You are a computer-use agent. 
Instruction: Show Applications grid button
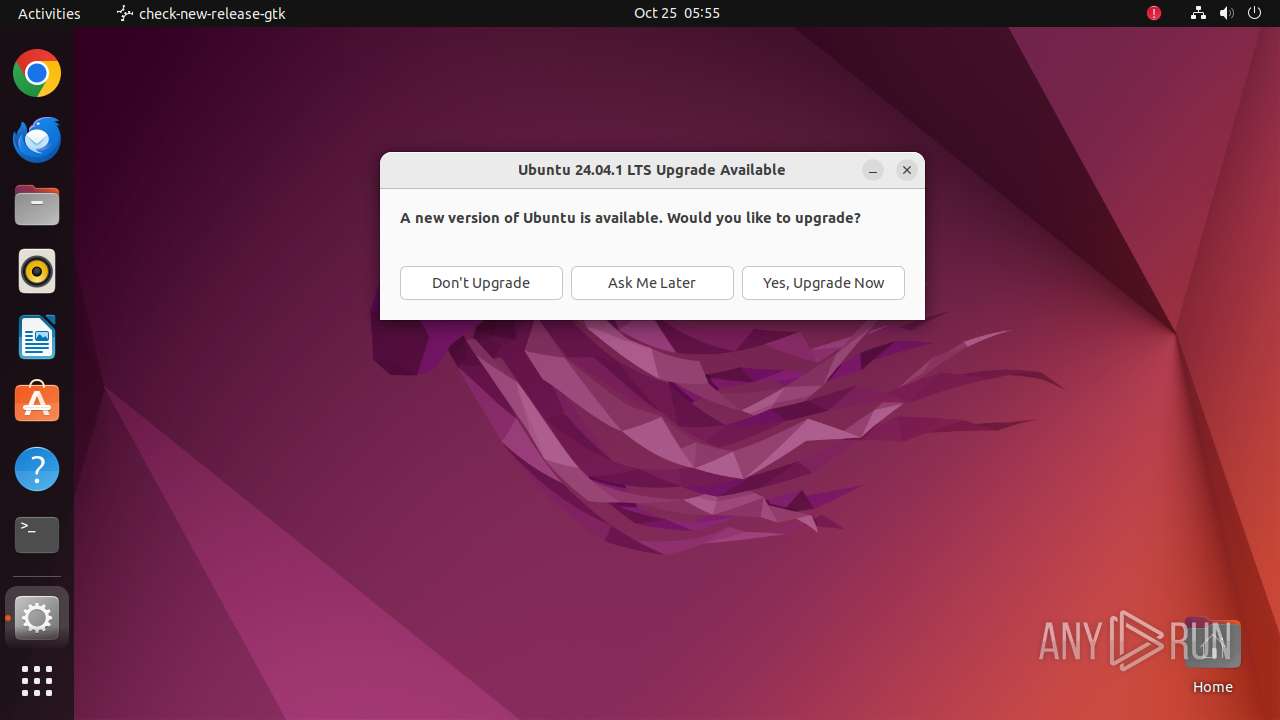point(37,681)
